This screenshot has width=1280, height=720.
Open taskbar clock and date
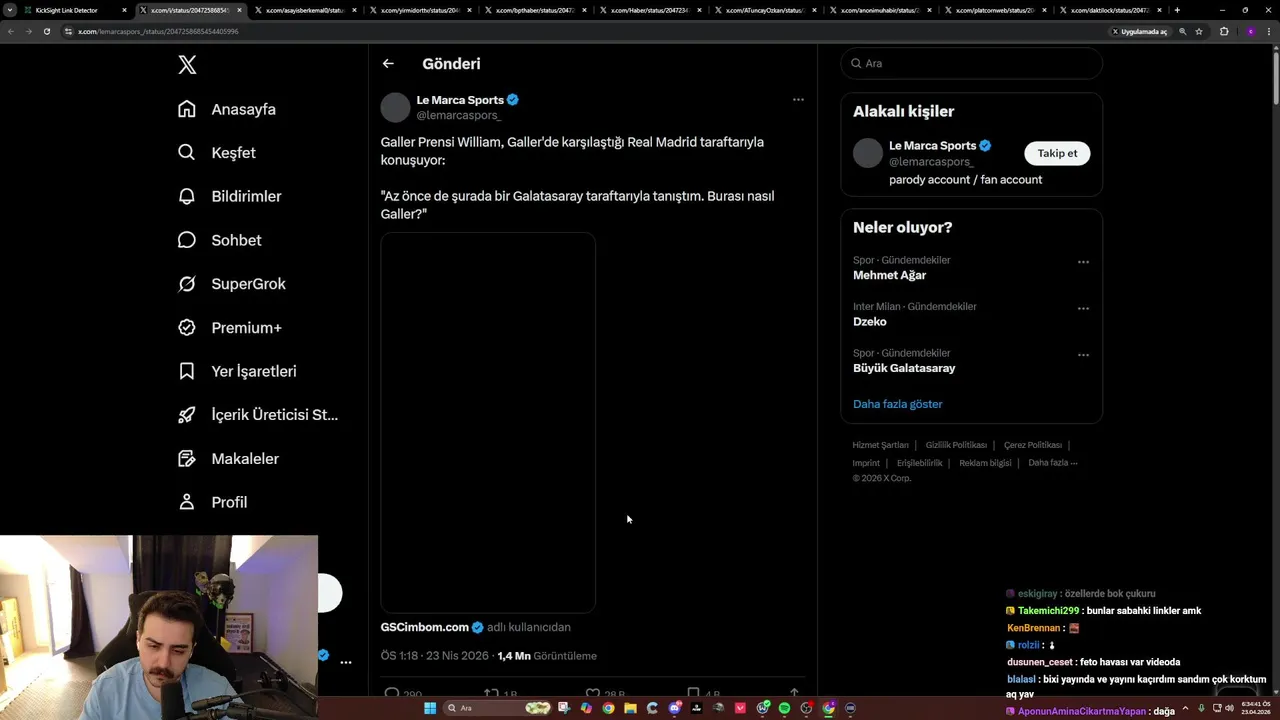point(1256,708)
